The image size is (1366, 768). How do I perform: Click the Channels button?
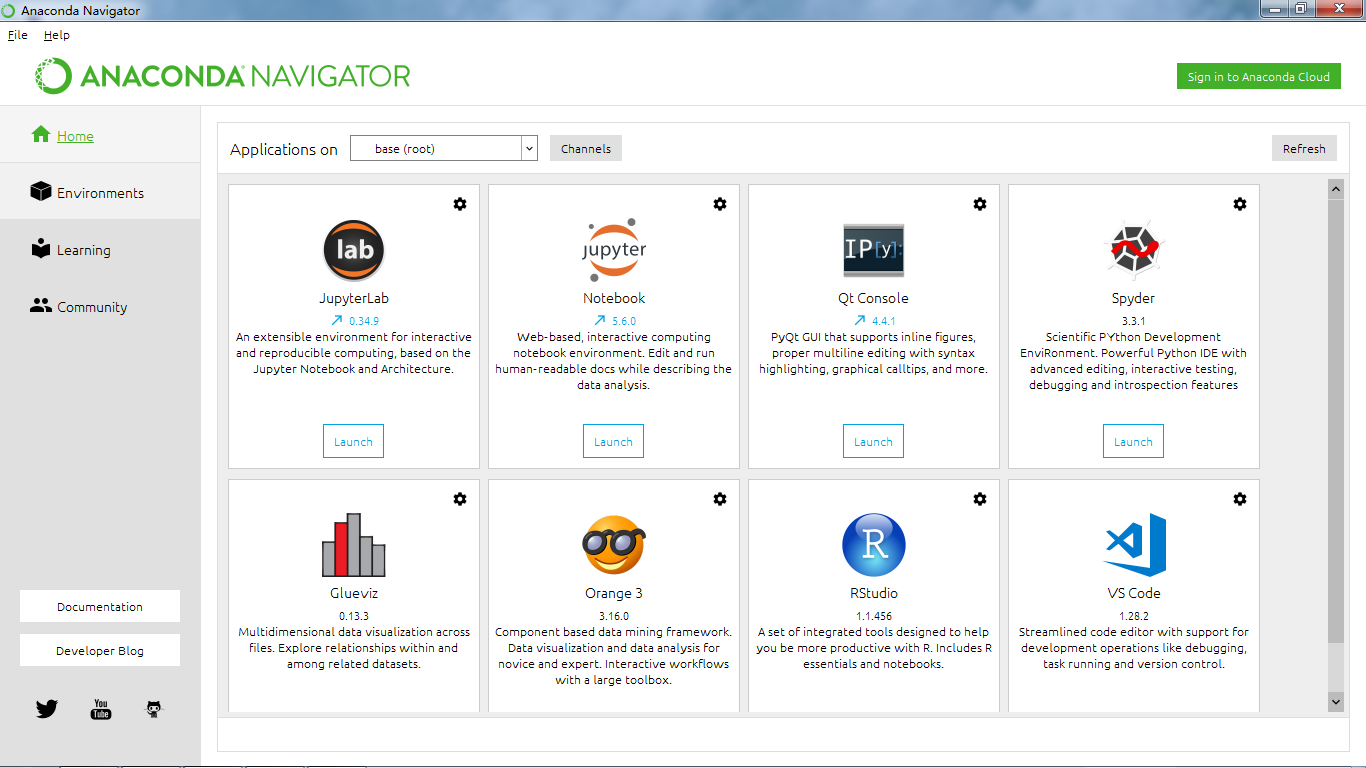(586, 148)
